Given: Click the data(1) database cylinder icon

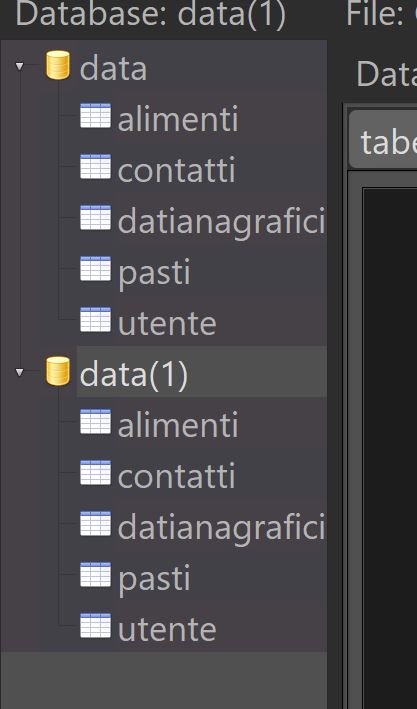Looking at the screenshot, I should (58, 371).
